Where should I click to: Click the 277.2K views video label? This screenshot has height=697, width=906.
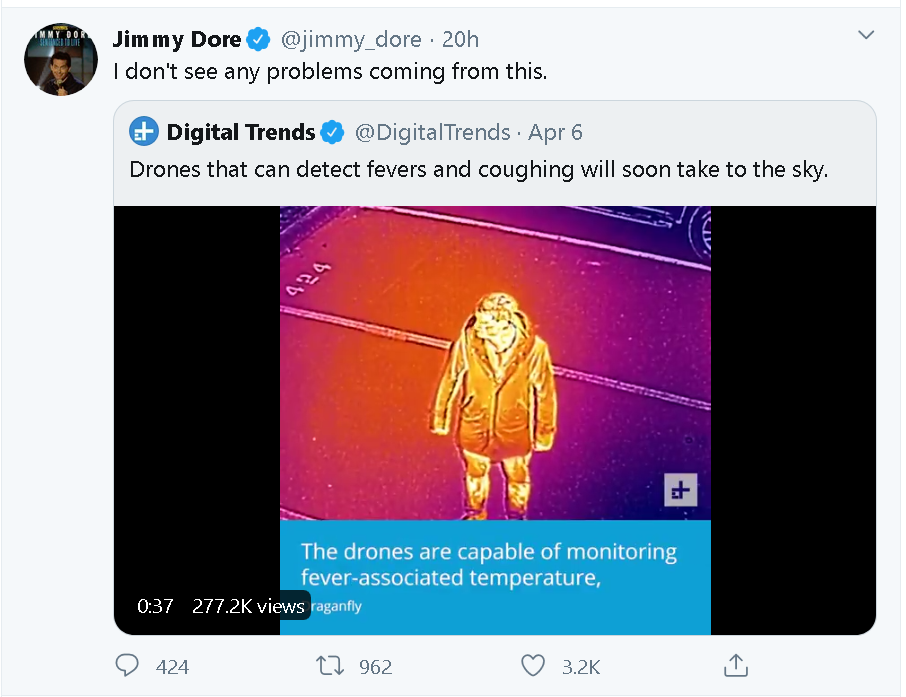(x=248, y=606)
